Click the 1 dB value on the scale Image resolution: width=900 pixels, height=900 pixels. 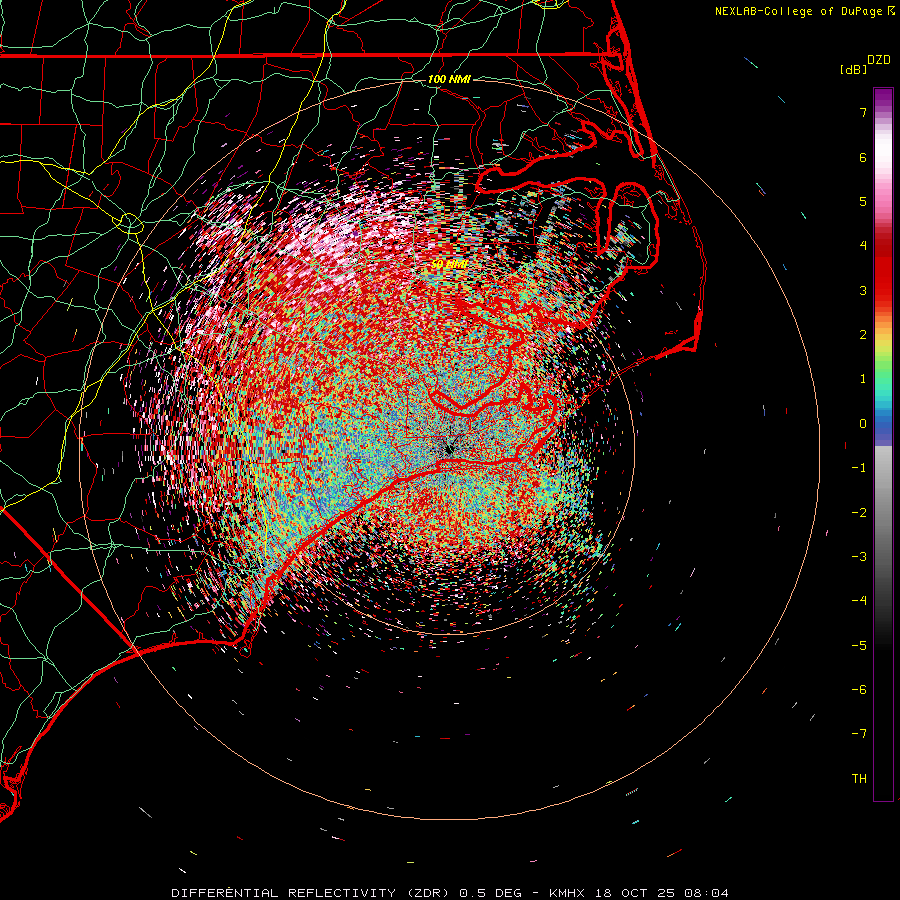coord(863,379)
